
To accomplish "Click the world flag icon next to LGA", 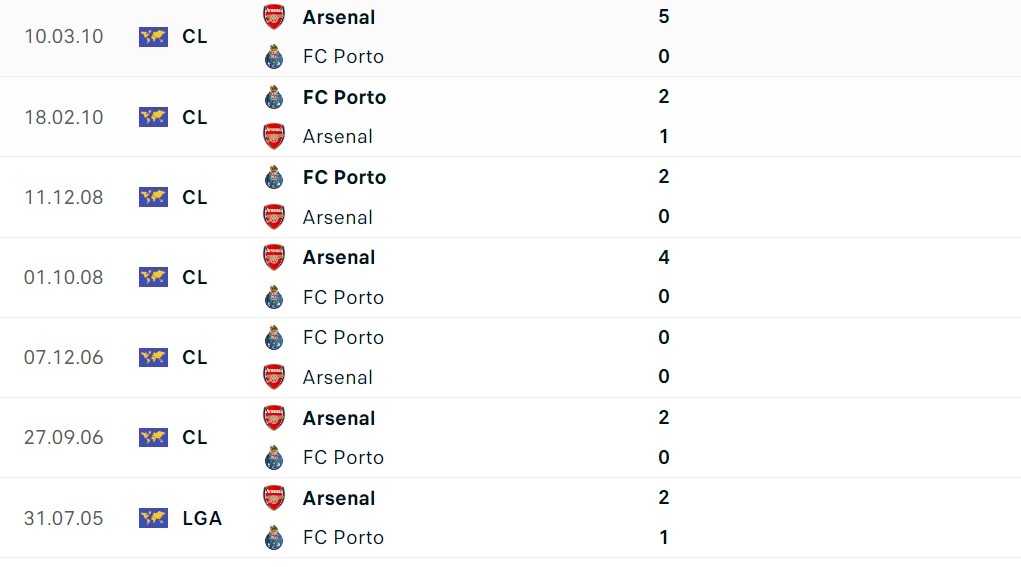I will point(153,518).
